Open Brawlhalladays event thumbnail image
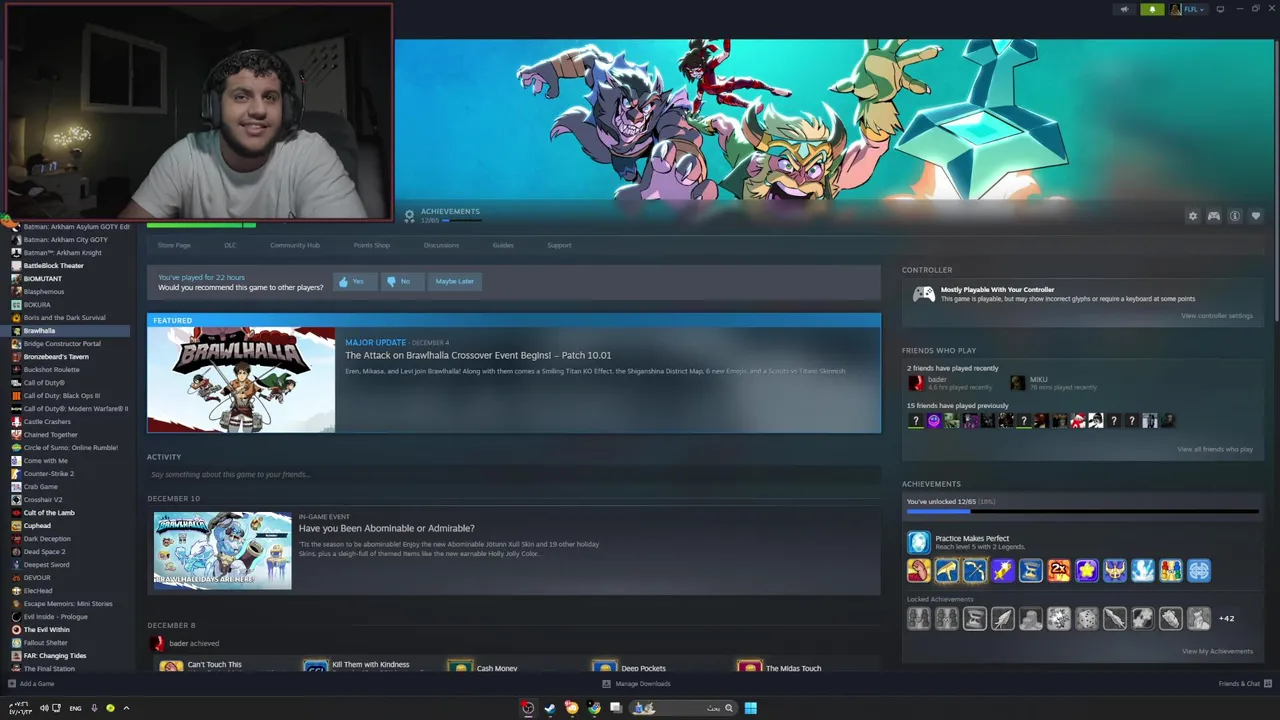This screenshot has width=1280, height=720. click(222, 550)
